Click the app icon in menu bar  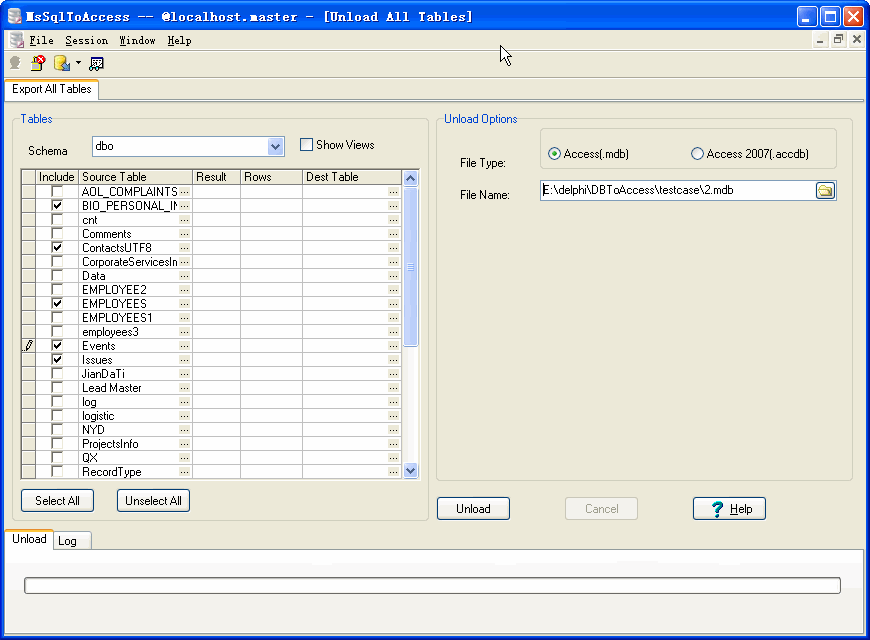pos(17,40)
